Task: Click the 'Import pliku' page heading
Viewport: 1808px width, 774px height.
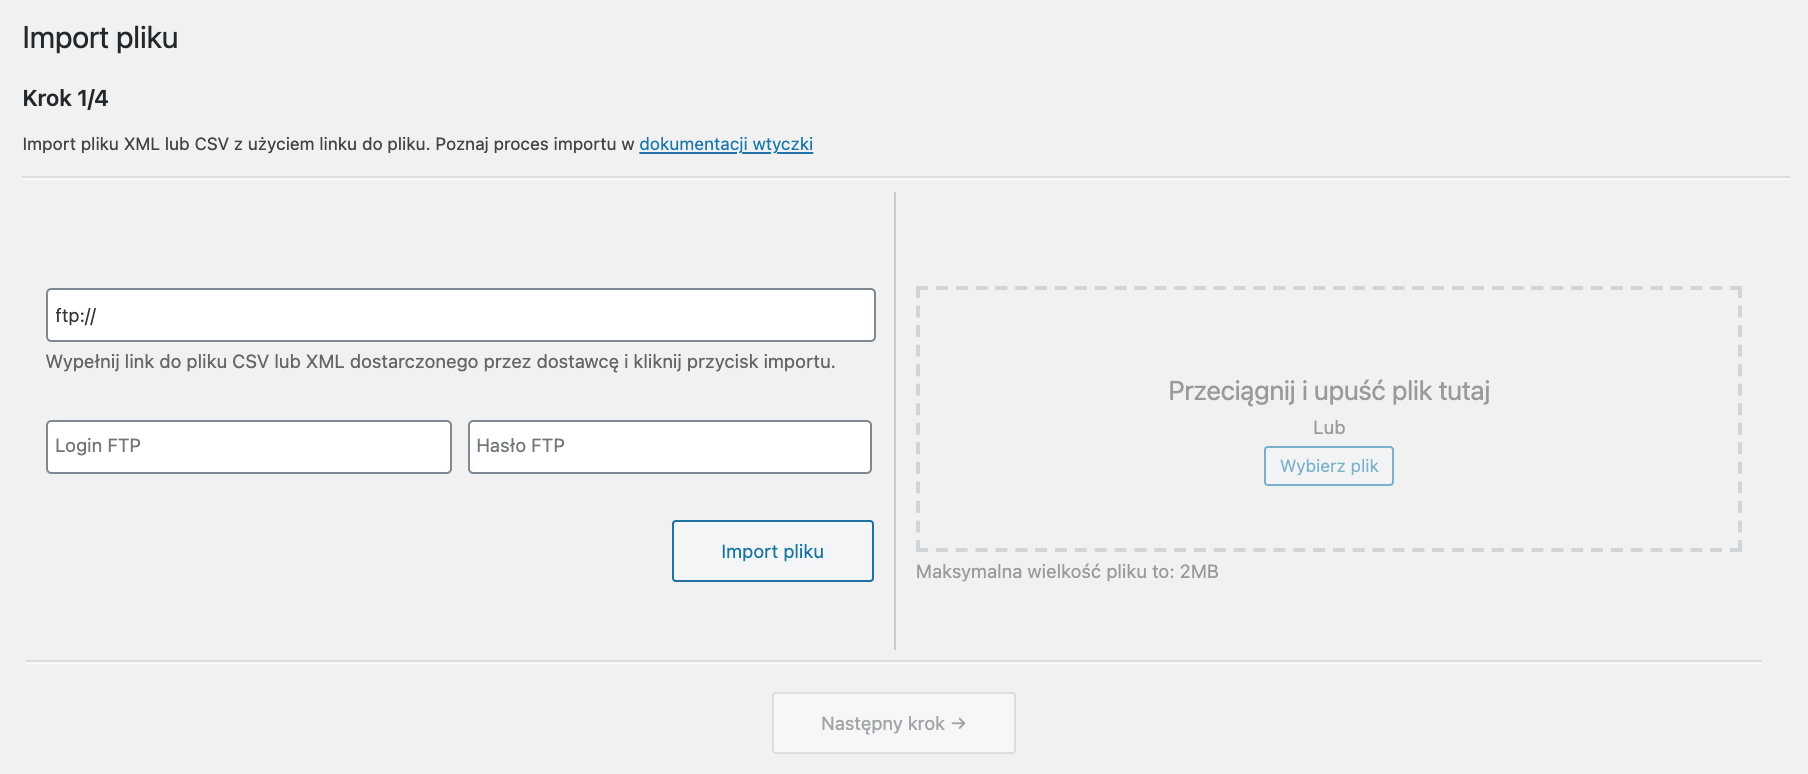Action: 100,38
